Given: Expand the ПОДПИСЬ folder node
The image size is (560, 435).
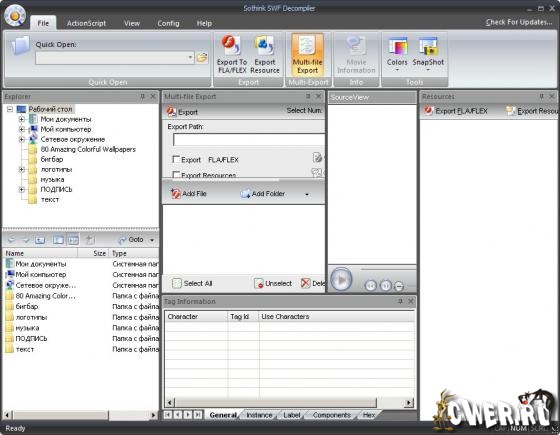Looking at the screenshot, I should (21, 189).
